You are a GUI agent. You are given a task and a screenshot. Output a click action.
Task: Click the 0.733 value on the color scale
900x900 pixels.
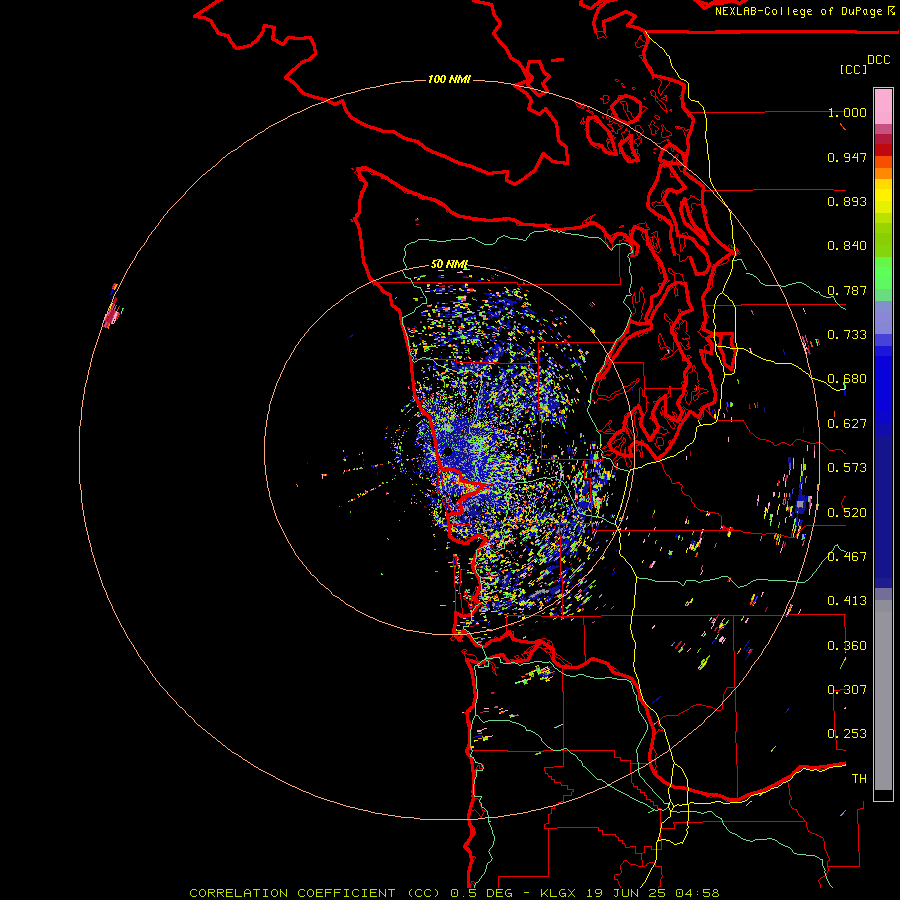tap(847, 335)
